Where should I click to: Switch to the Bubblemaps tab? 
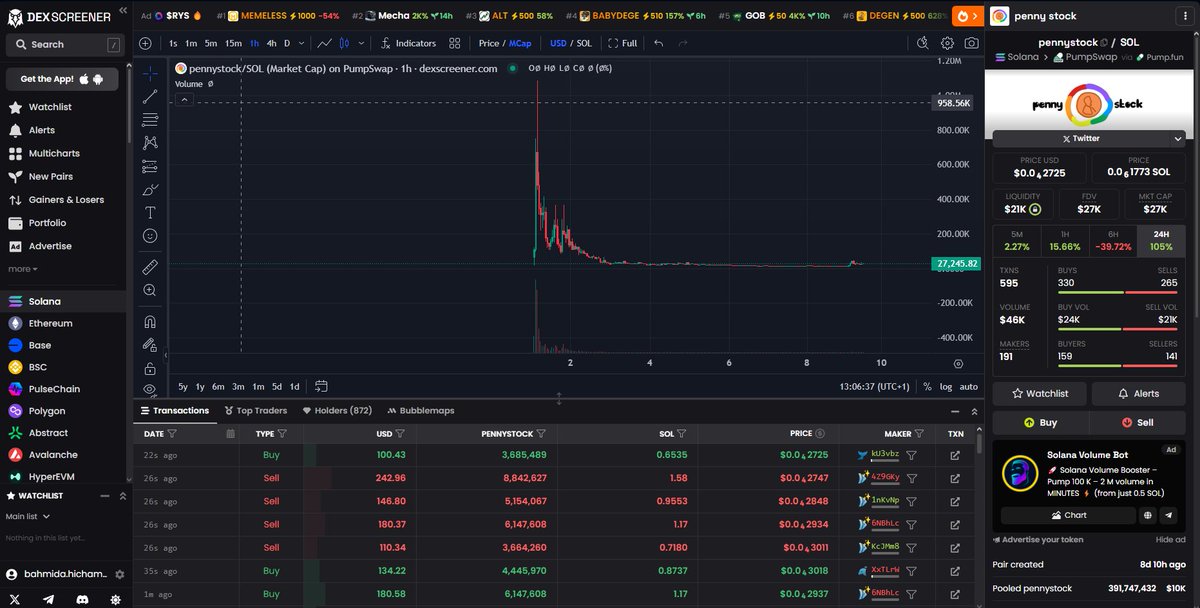pos(420,410)
